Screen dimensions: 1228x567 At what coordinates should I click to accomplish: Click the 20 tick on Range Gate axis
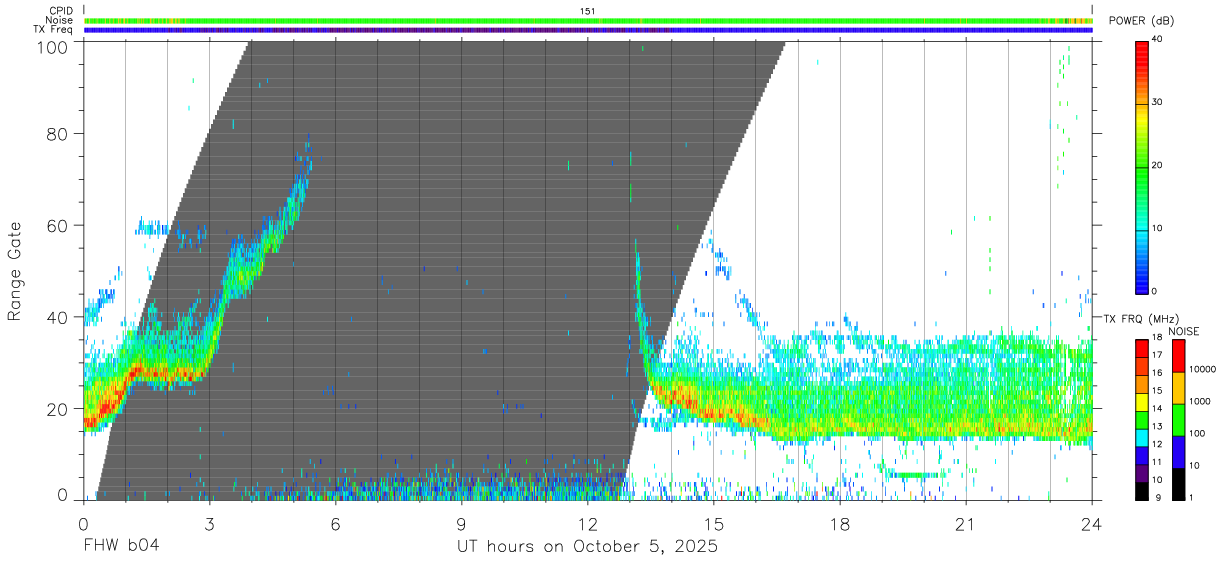[x=57, y=409]
